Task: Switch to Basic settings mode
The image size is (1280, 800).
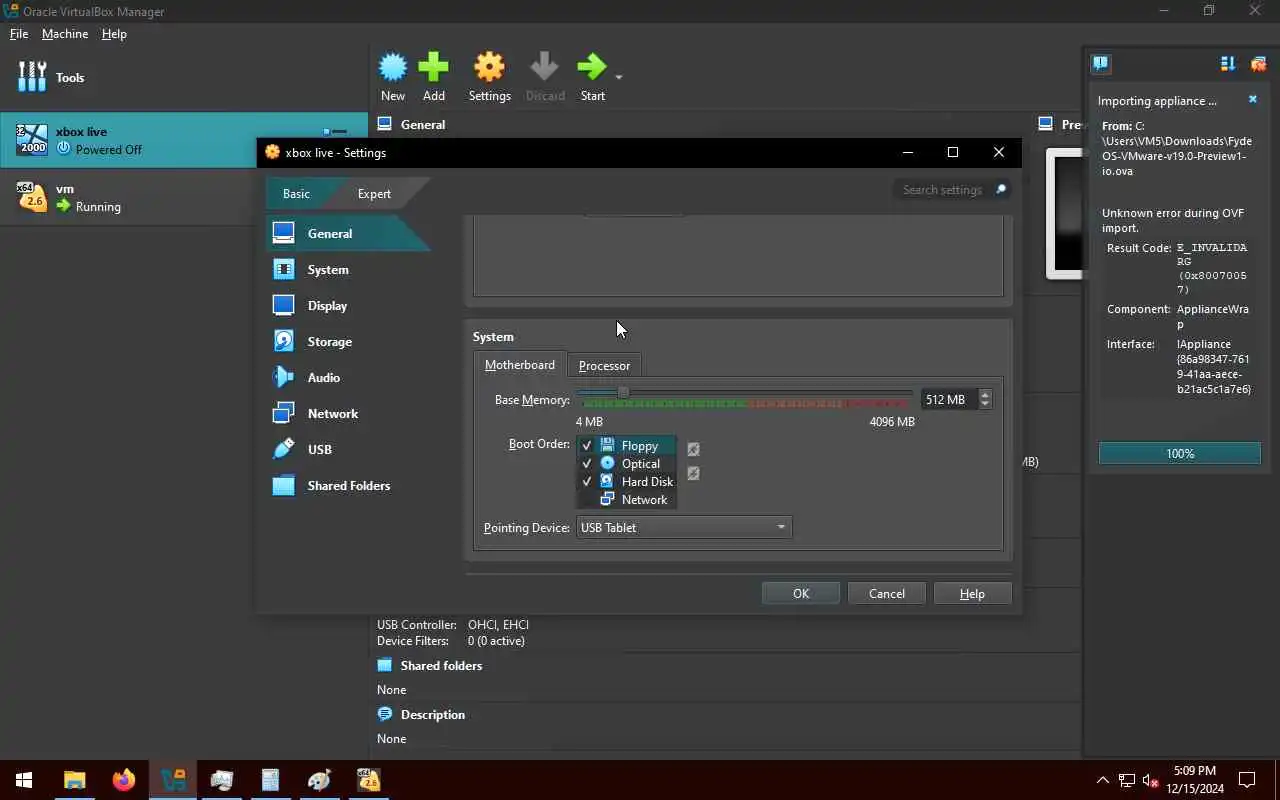Action: 296,193
